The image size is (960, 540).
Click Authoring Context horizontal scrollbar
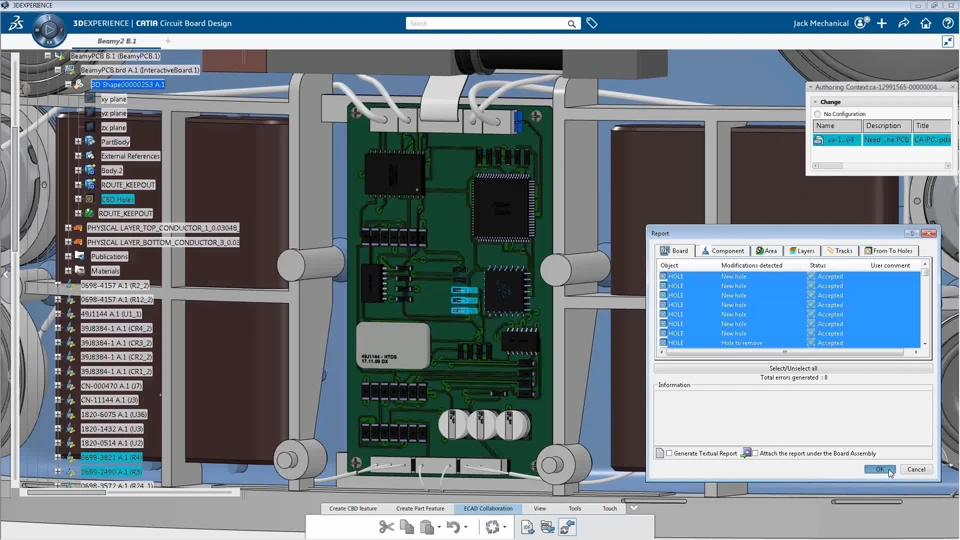(x=882, y=165)
